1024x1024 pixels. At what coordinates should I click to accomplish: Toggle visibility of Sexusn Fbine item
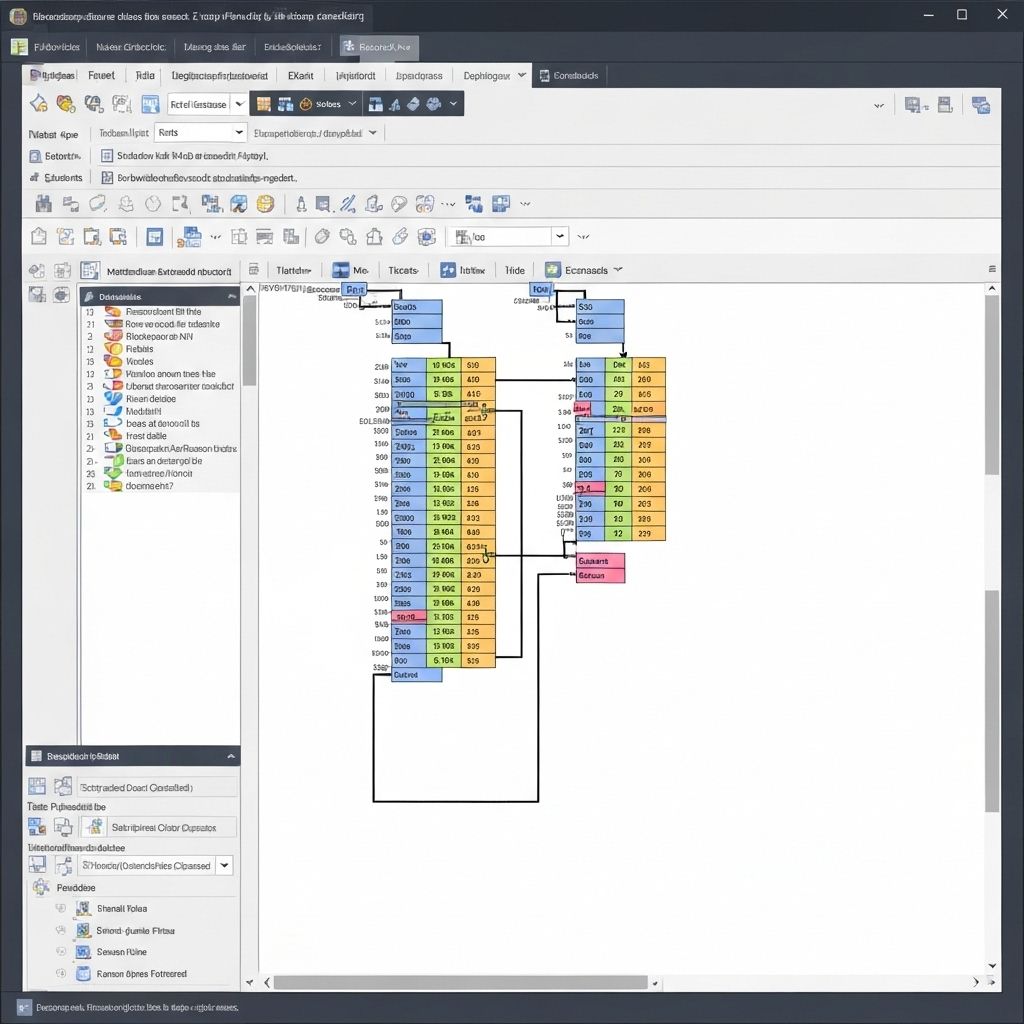point(60,951)
